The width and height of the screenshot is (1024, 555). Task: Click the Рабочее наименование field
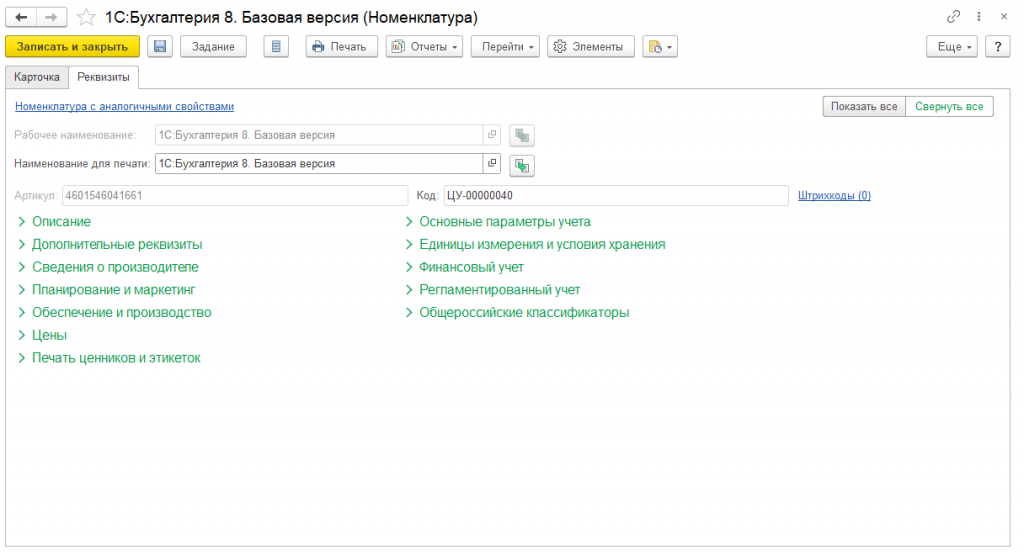tap(319, 135)
